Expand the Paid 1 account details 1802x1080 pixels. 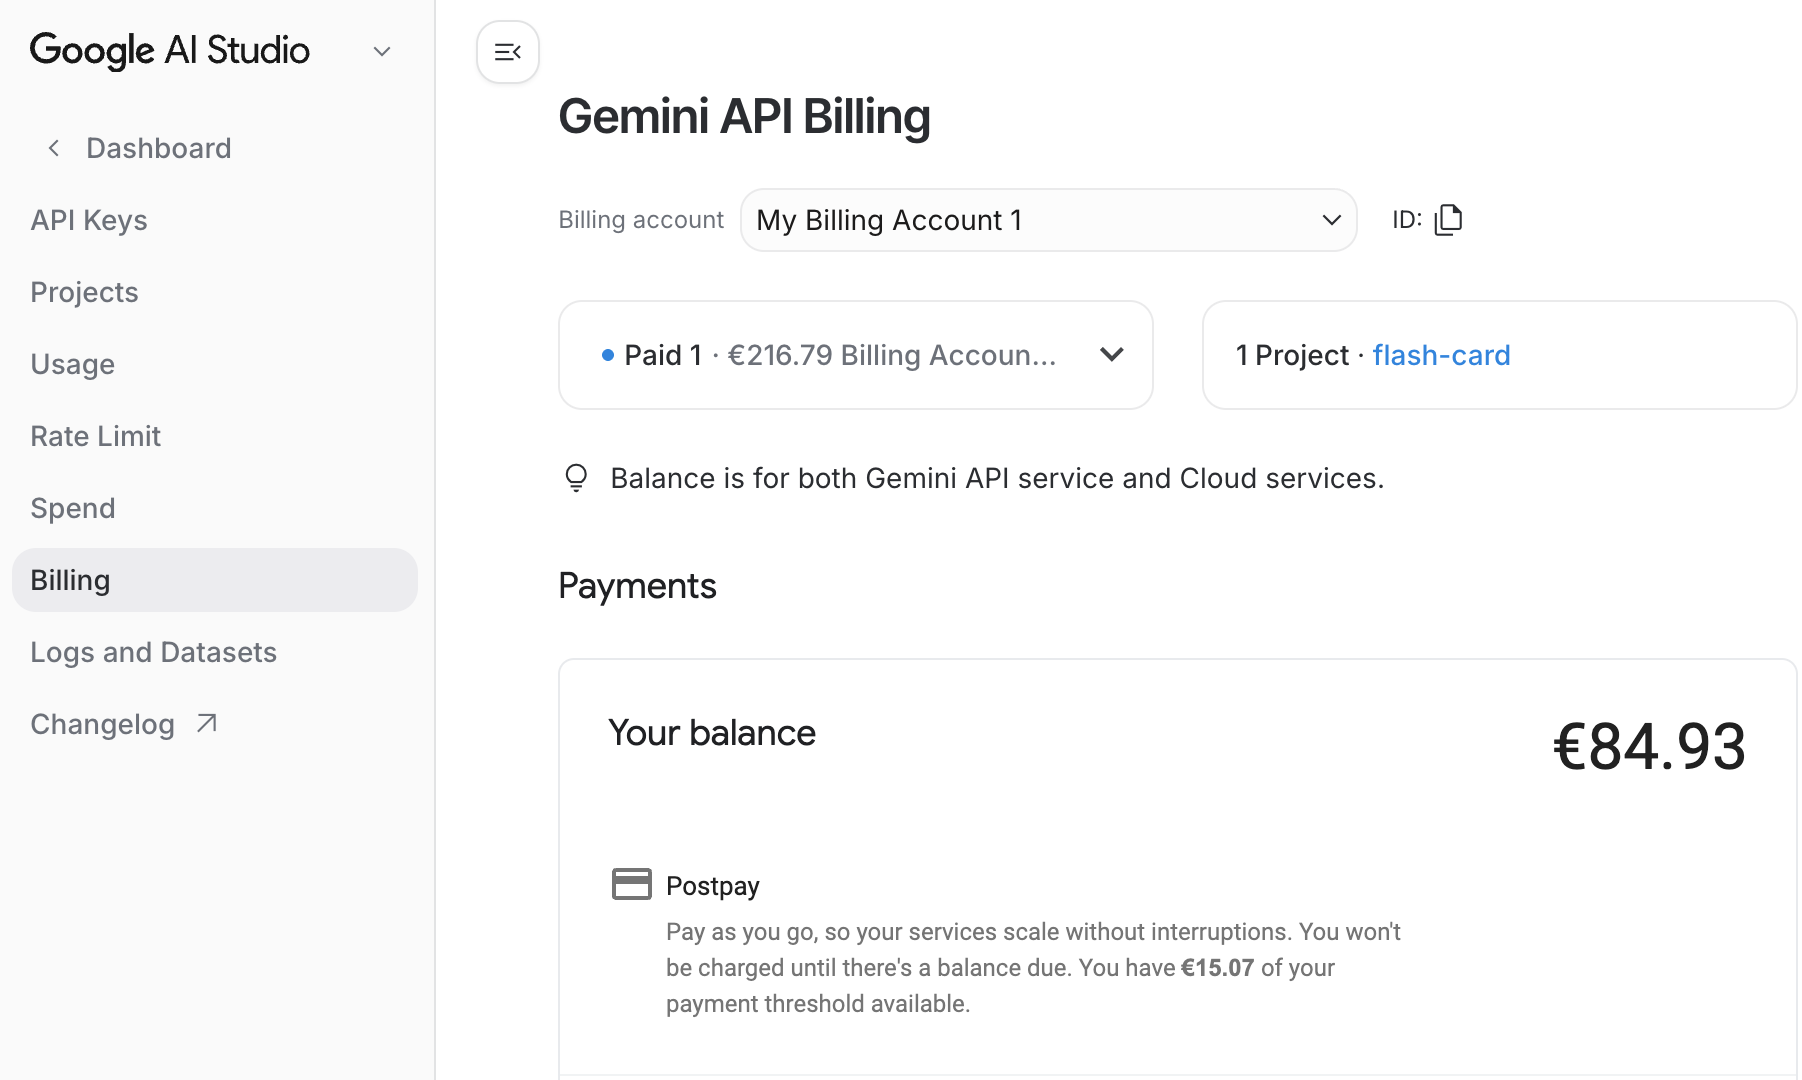[x=1111, y=355]
